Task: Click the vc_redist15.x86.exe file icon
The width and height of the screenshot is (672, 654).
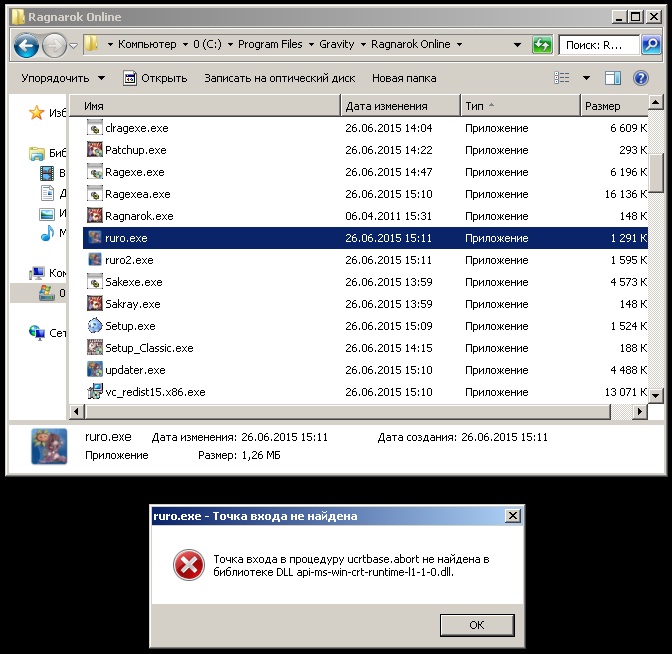Action: point(95,391)
